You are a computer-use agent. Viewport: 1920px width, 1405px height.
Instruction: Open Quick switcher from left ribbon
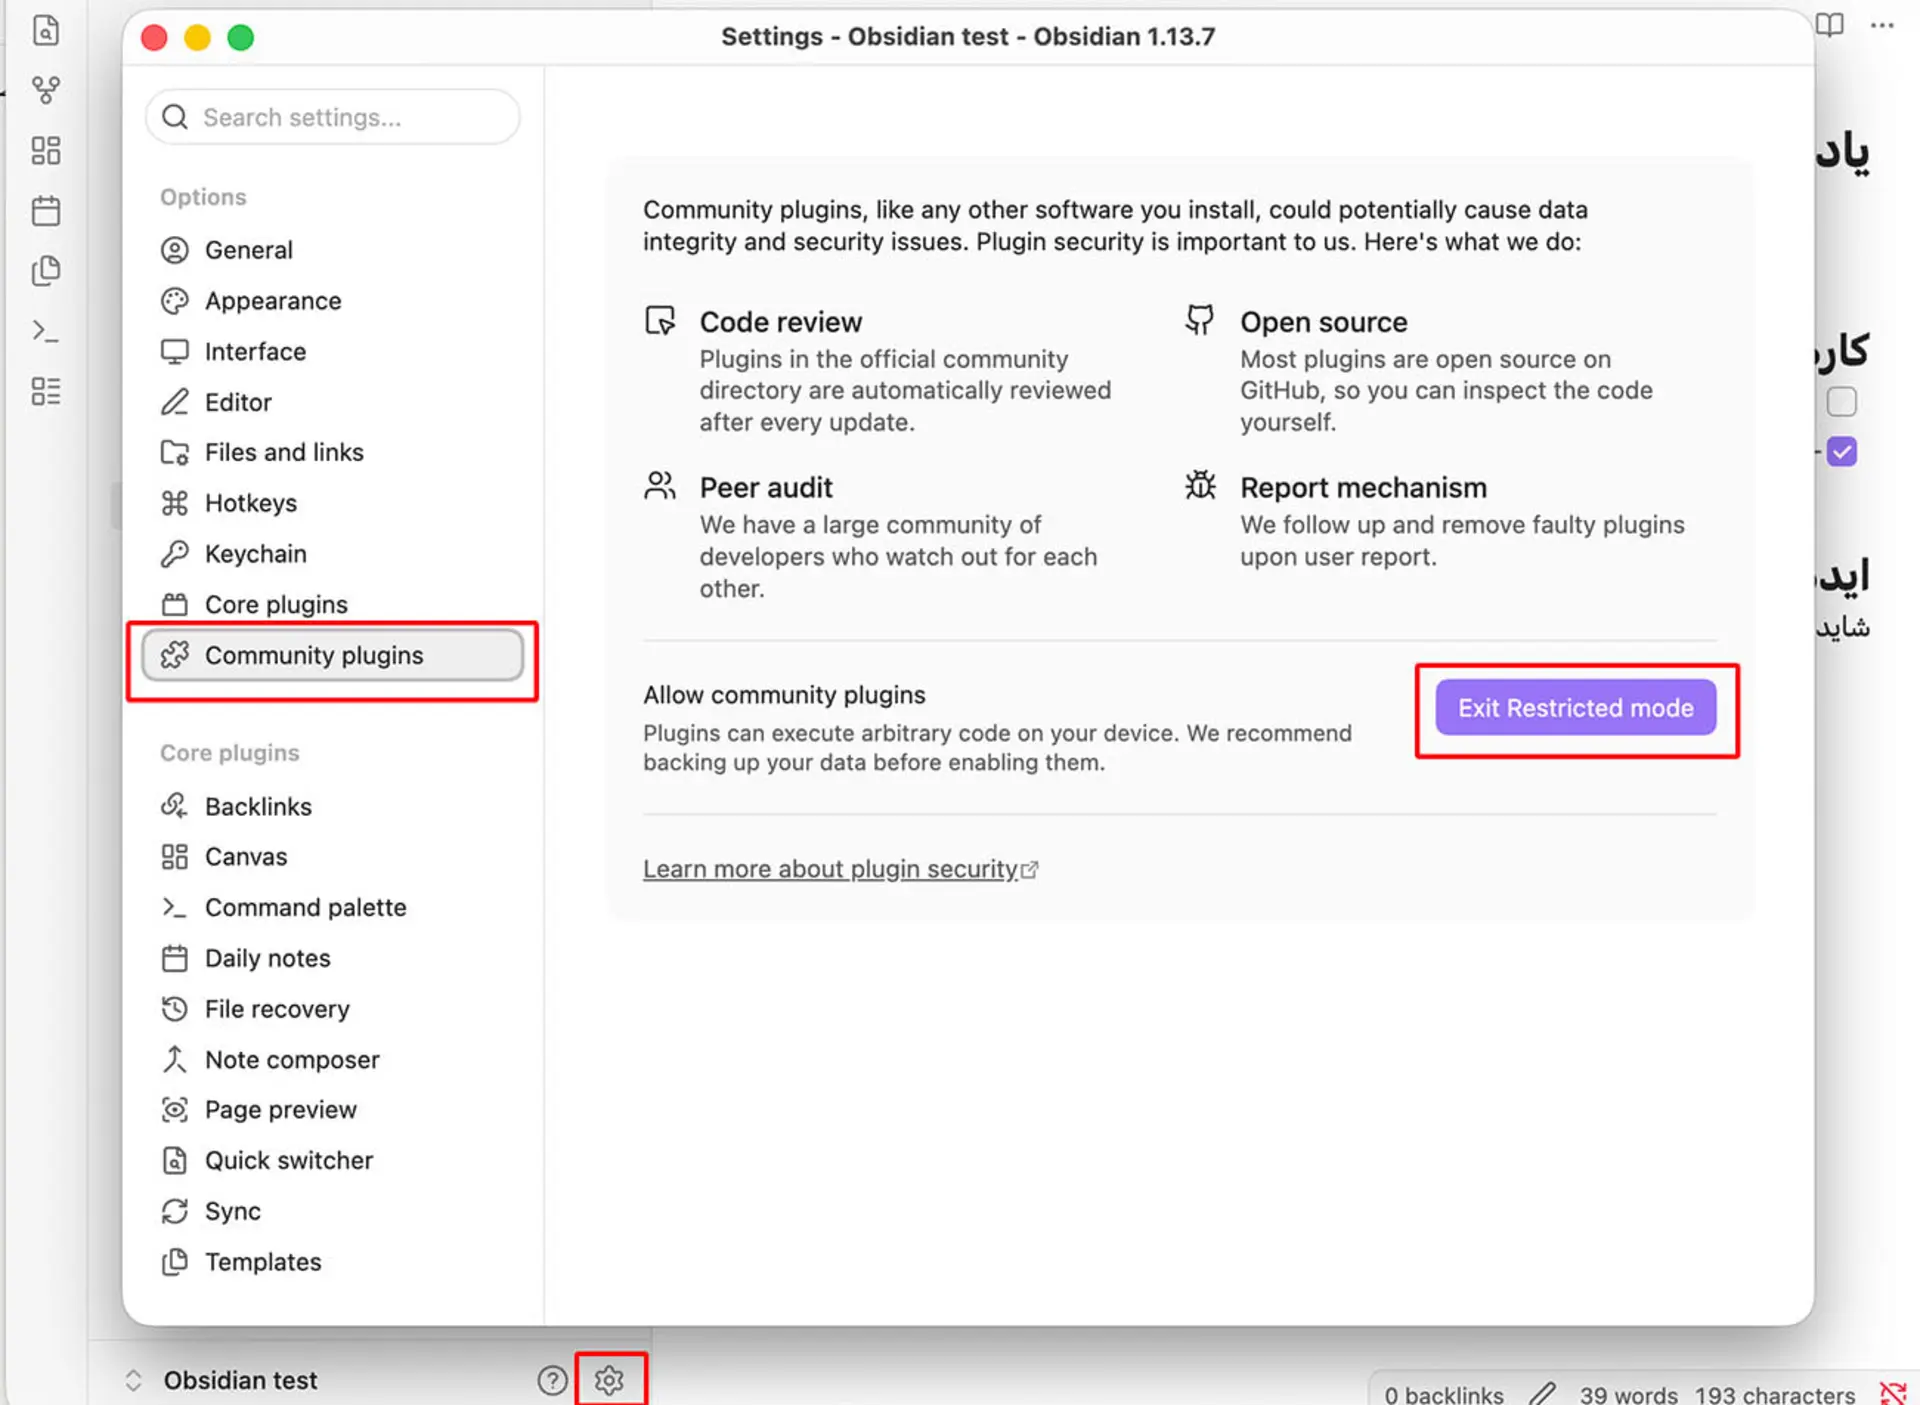(46, 30)
